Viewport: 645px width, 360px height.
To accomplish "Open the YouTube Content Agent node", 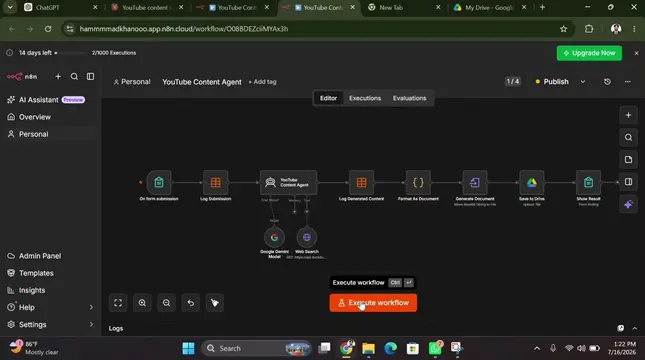I will (288, 182).
